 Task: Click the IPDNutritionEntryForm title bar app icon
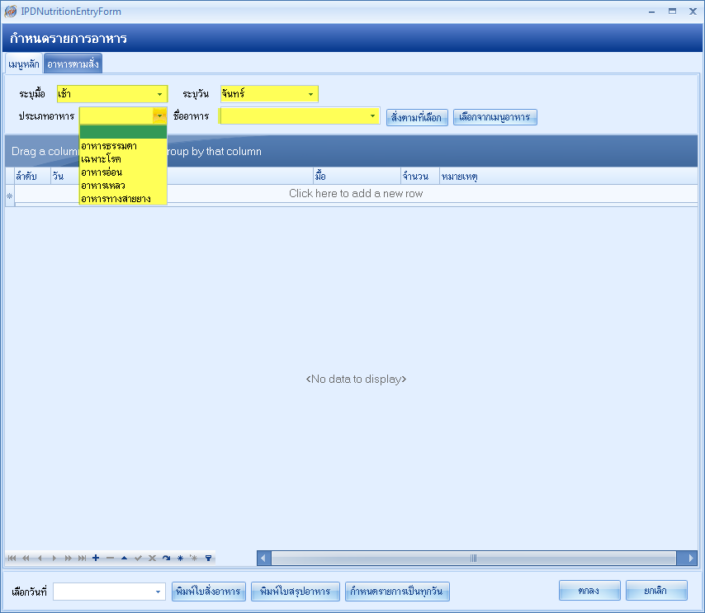click(x=11, y=10)
